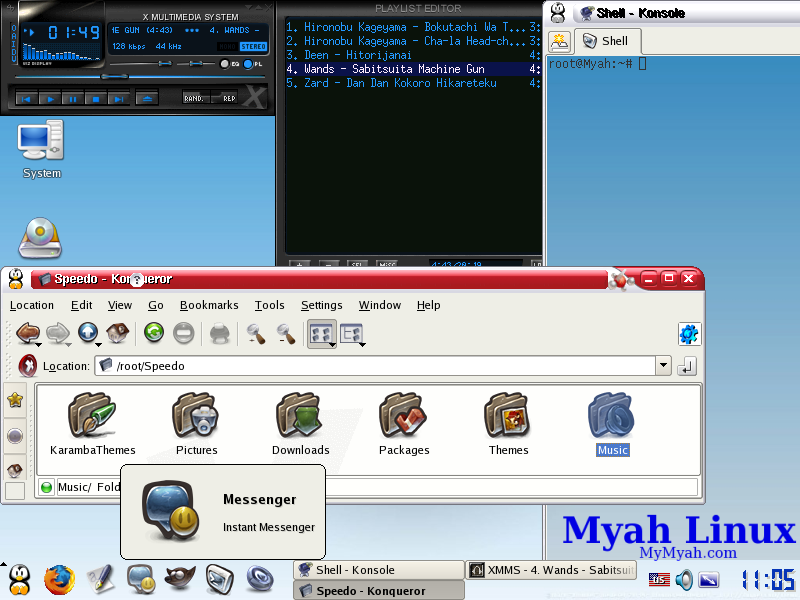Toggle XMMS repeat (REP) mode
The image size is (800, 600).
(224, 98)
